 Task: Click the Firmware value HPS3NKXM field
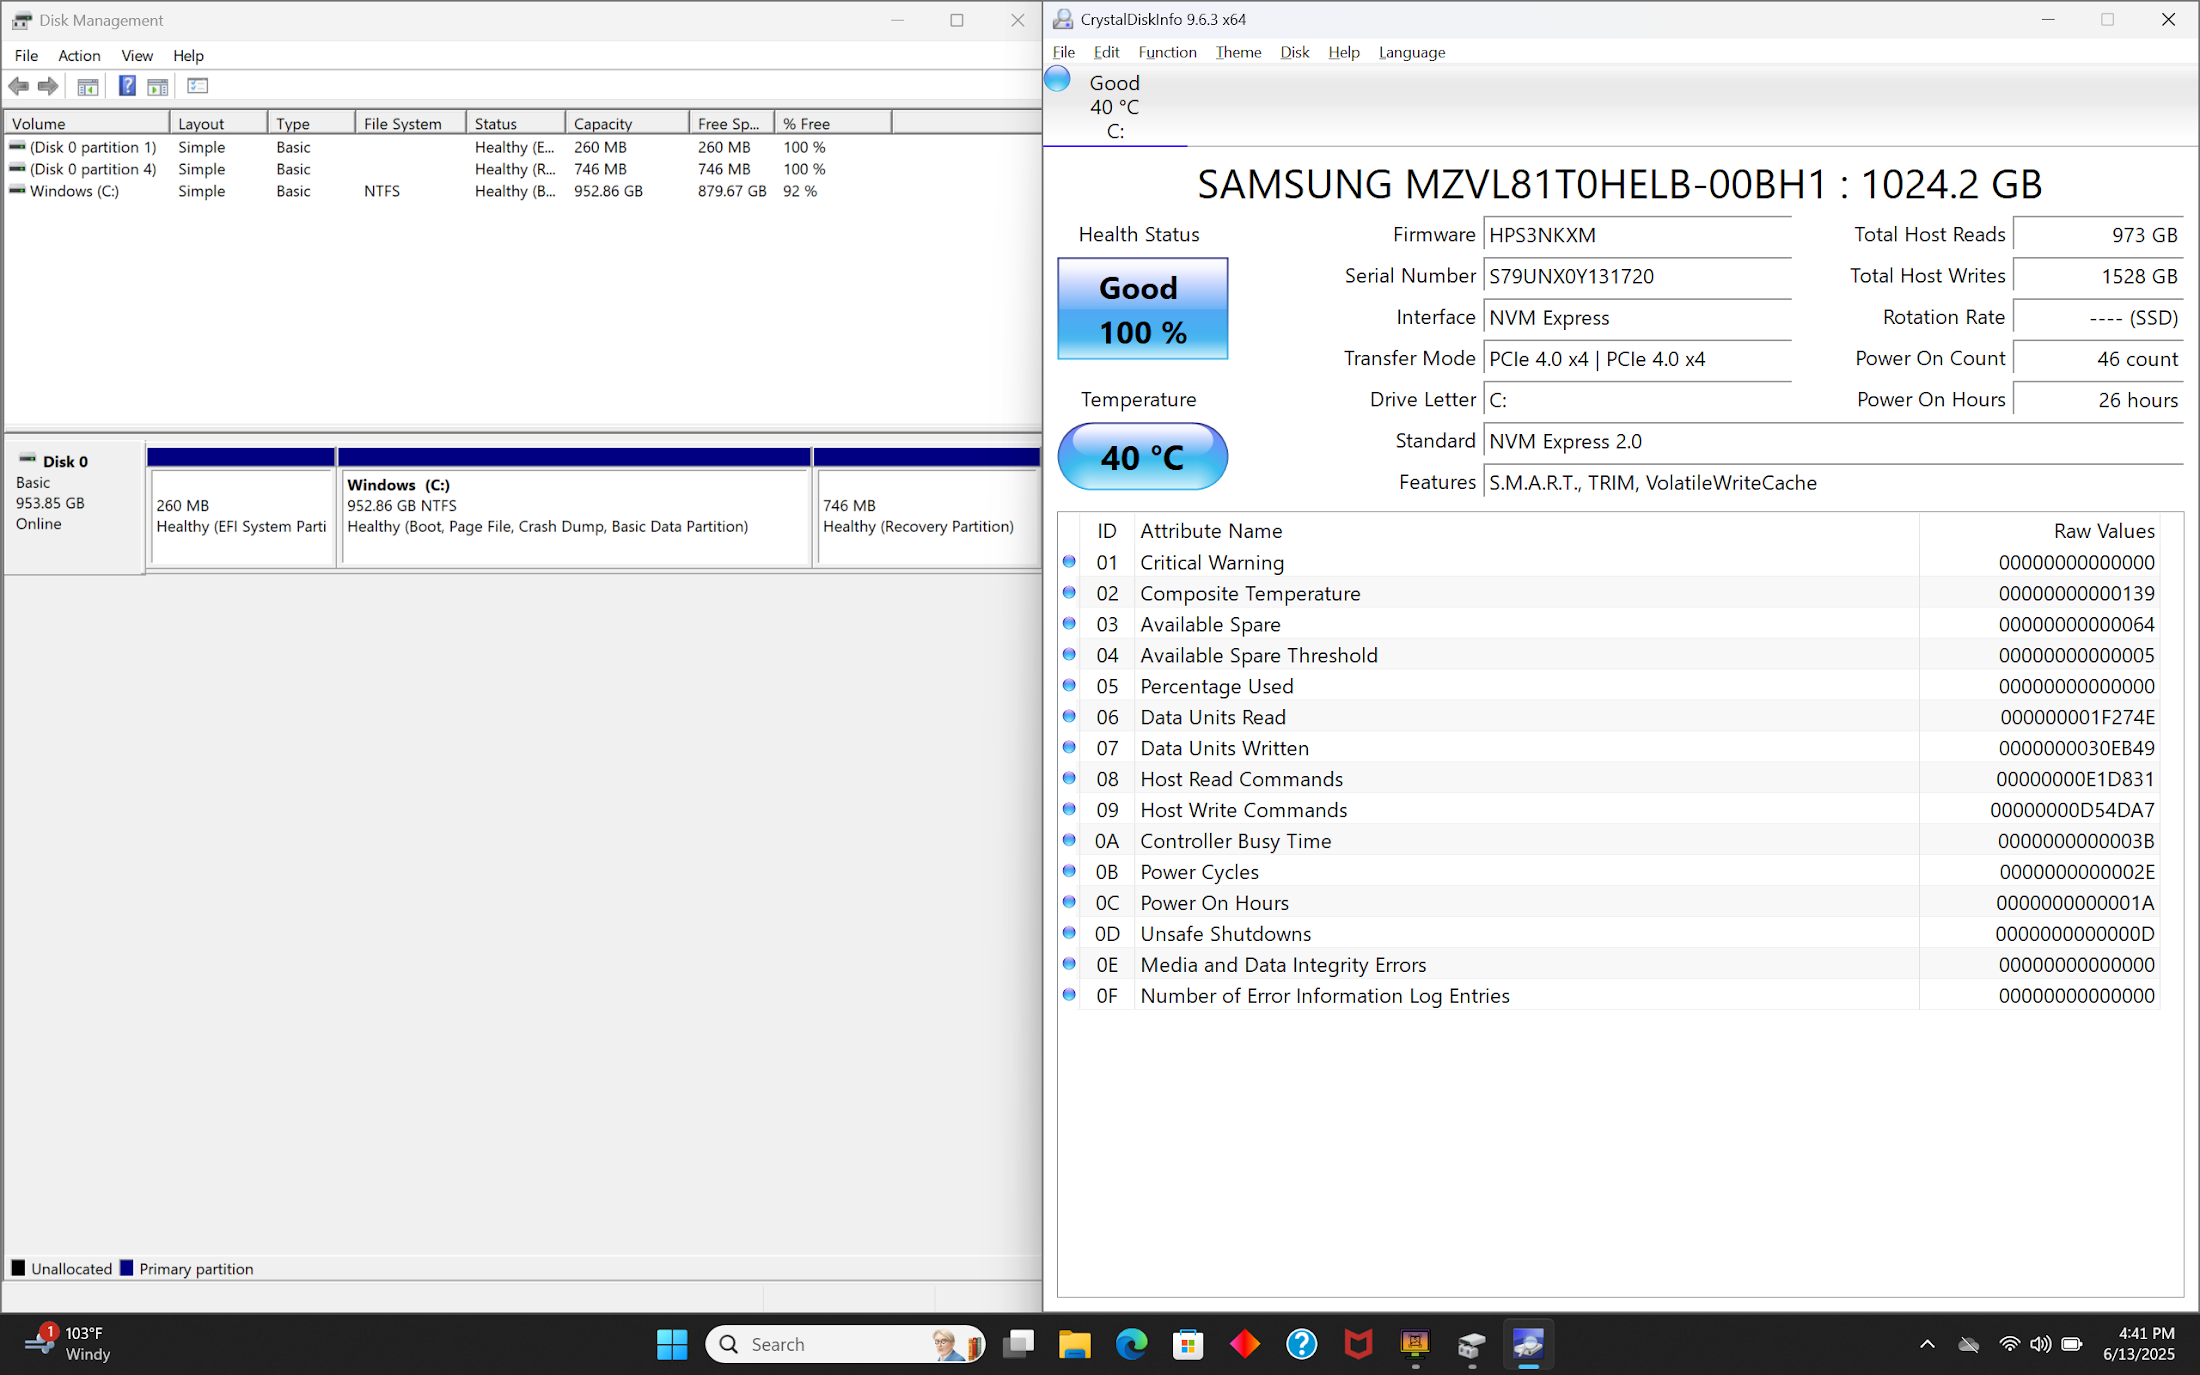click(x=1637, y=235)
